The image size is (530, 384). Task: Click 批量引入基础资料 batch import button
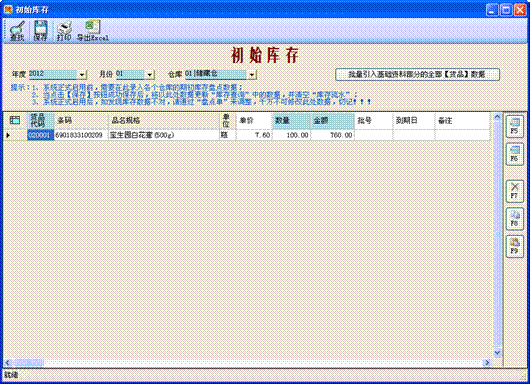point(417,74)
